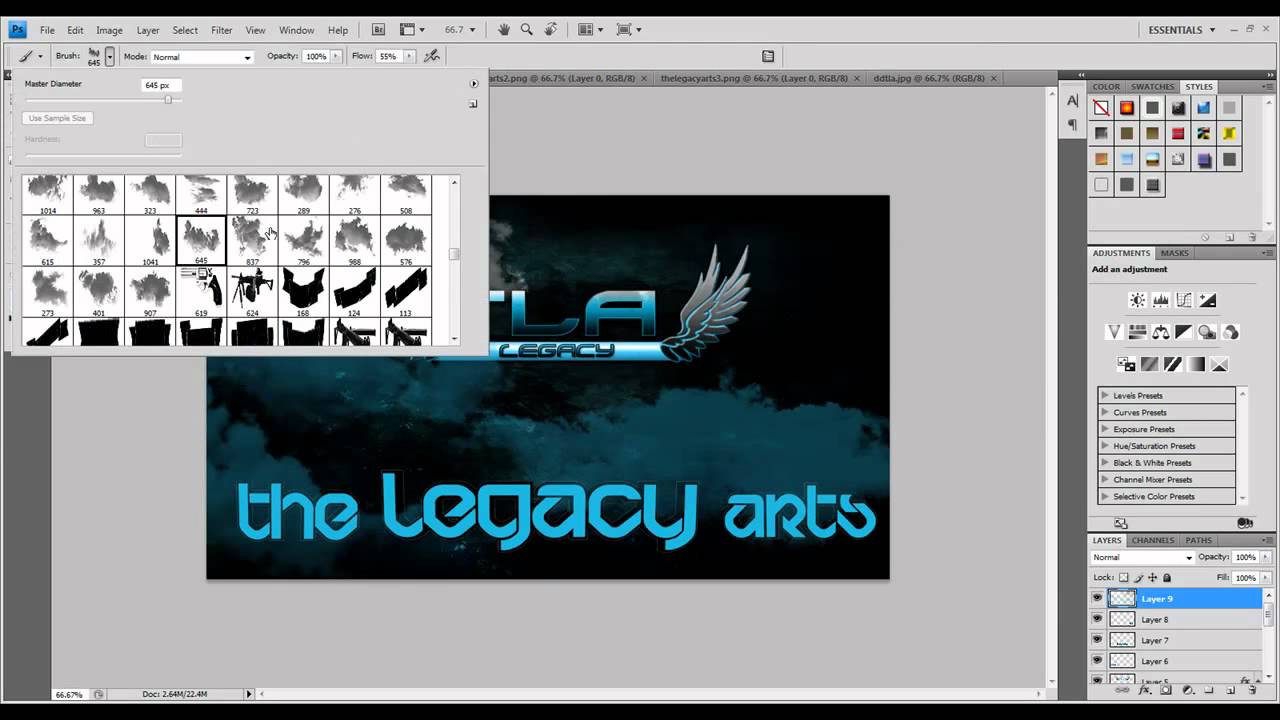The width and height of the screenshot is (1280, 720).
Task: Create new brush preset from current brush
Action: pos(473,103)
